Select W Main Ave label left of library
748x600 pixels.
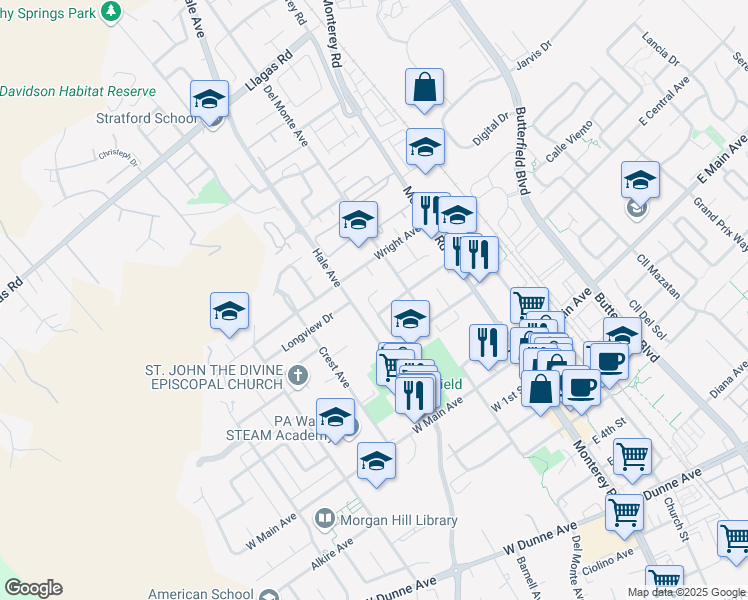pyautogui.click(x=271, y=531)
